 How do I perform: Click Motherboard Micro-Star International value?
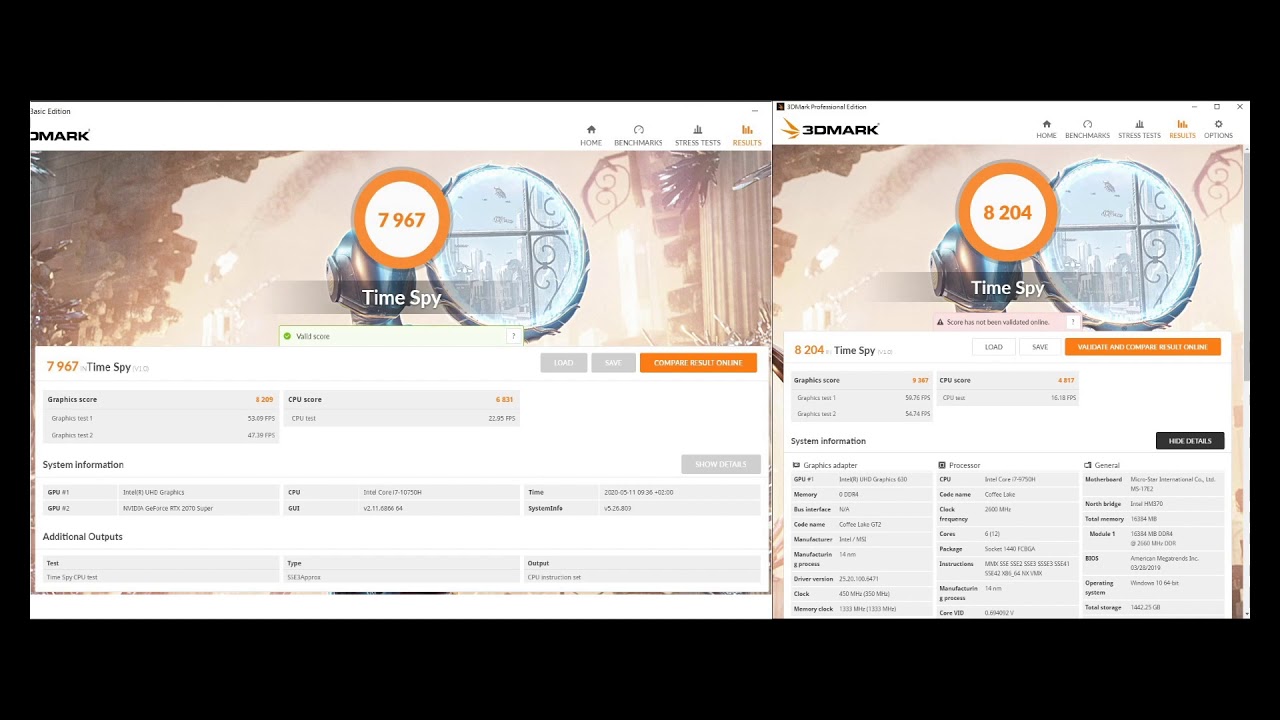pos(1172,484)
